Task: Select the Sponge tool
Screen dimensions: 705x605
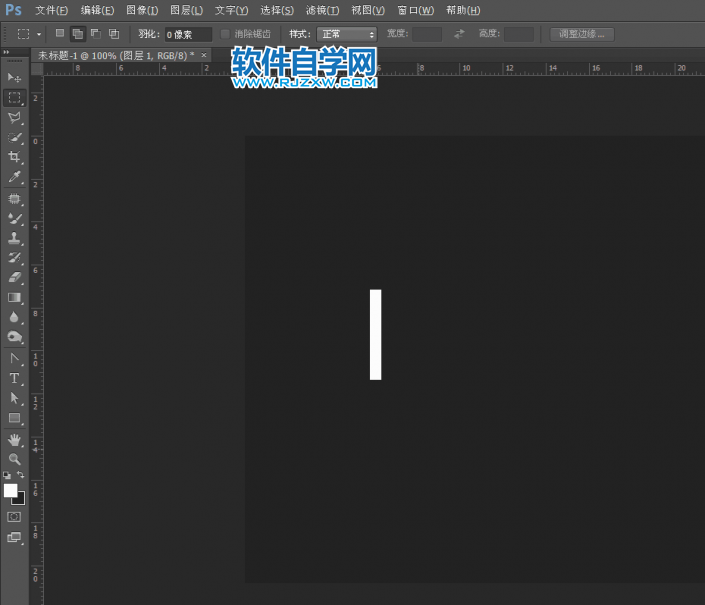Action: [x=14, y=337]
